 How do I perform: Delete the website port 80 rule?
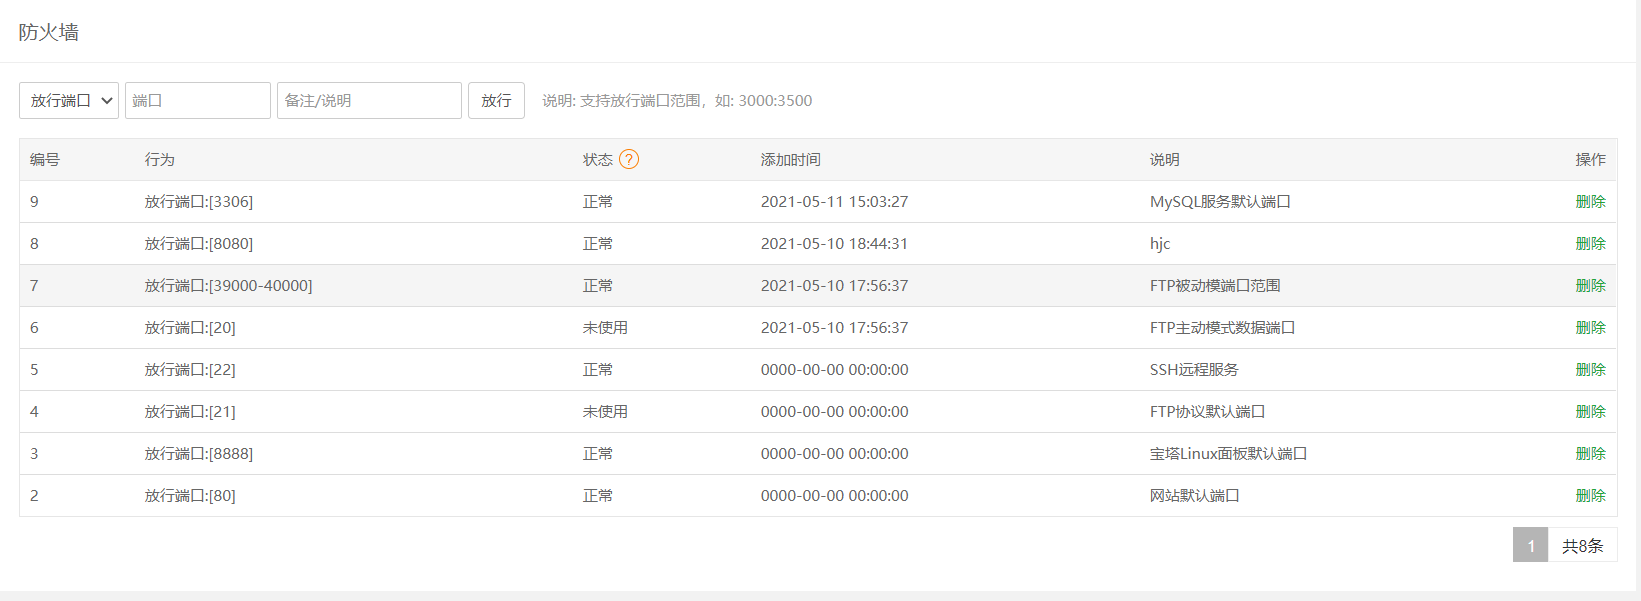point(1590,496)
